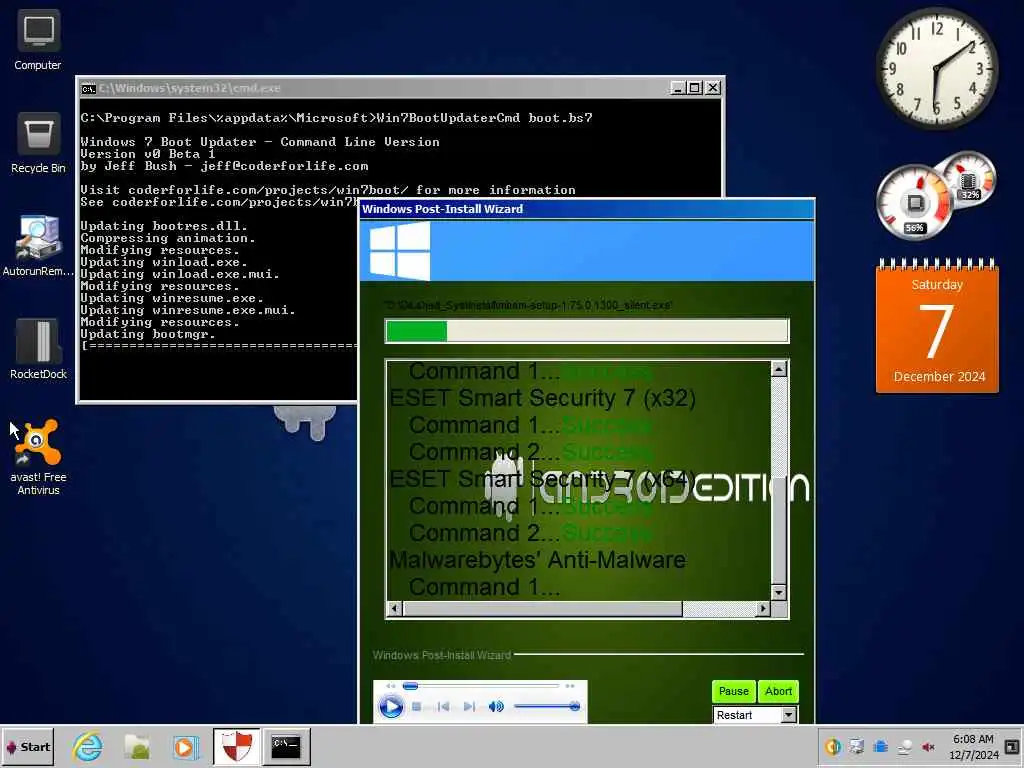The width and height of the screenshot is (1024, 768).
Task: Switch to Post-Install Wizard shield taskbar item
Action: [x=236, y=746]
